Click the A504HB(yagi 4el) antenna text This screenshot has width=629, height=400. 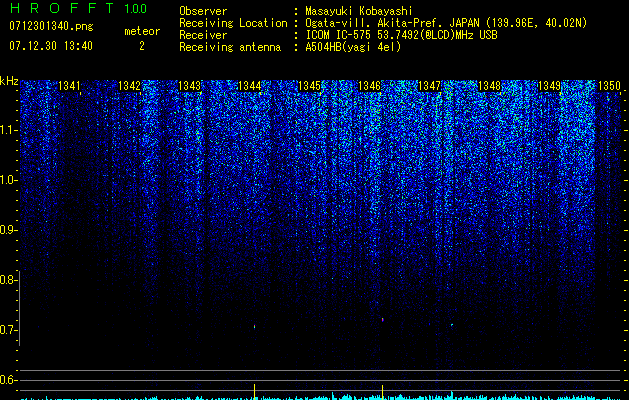353,47
